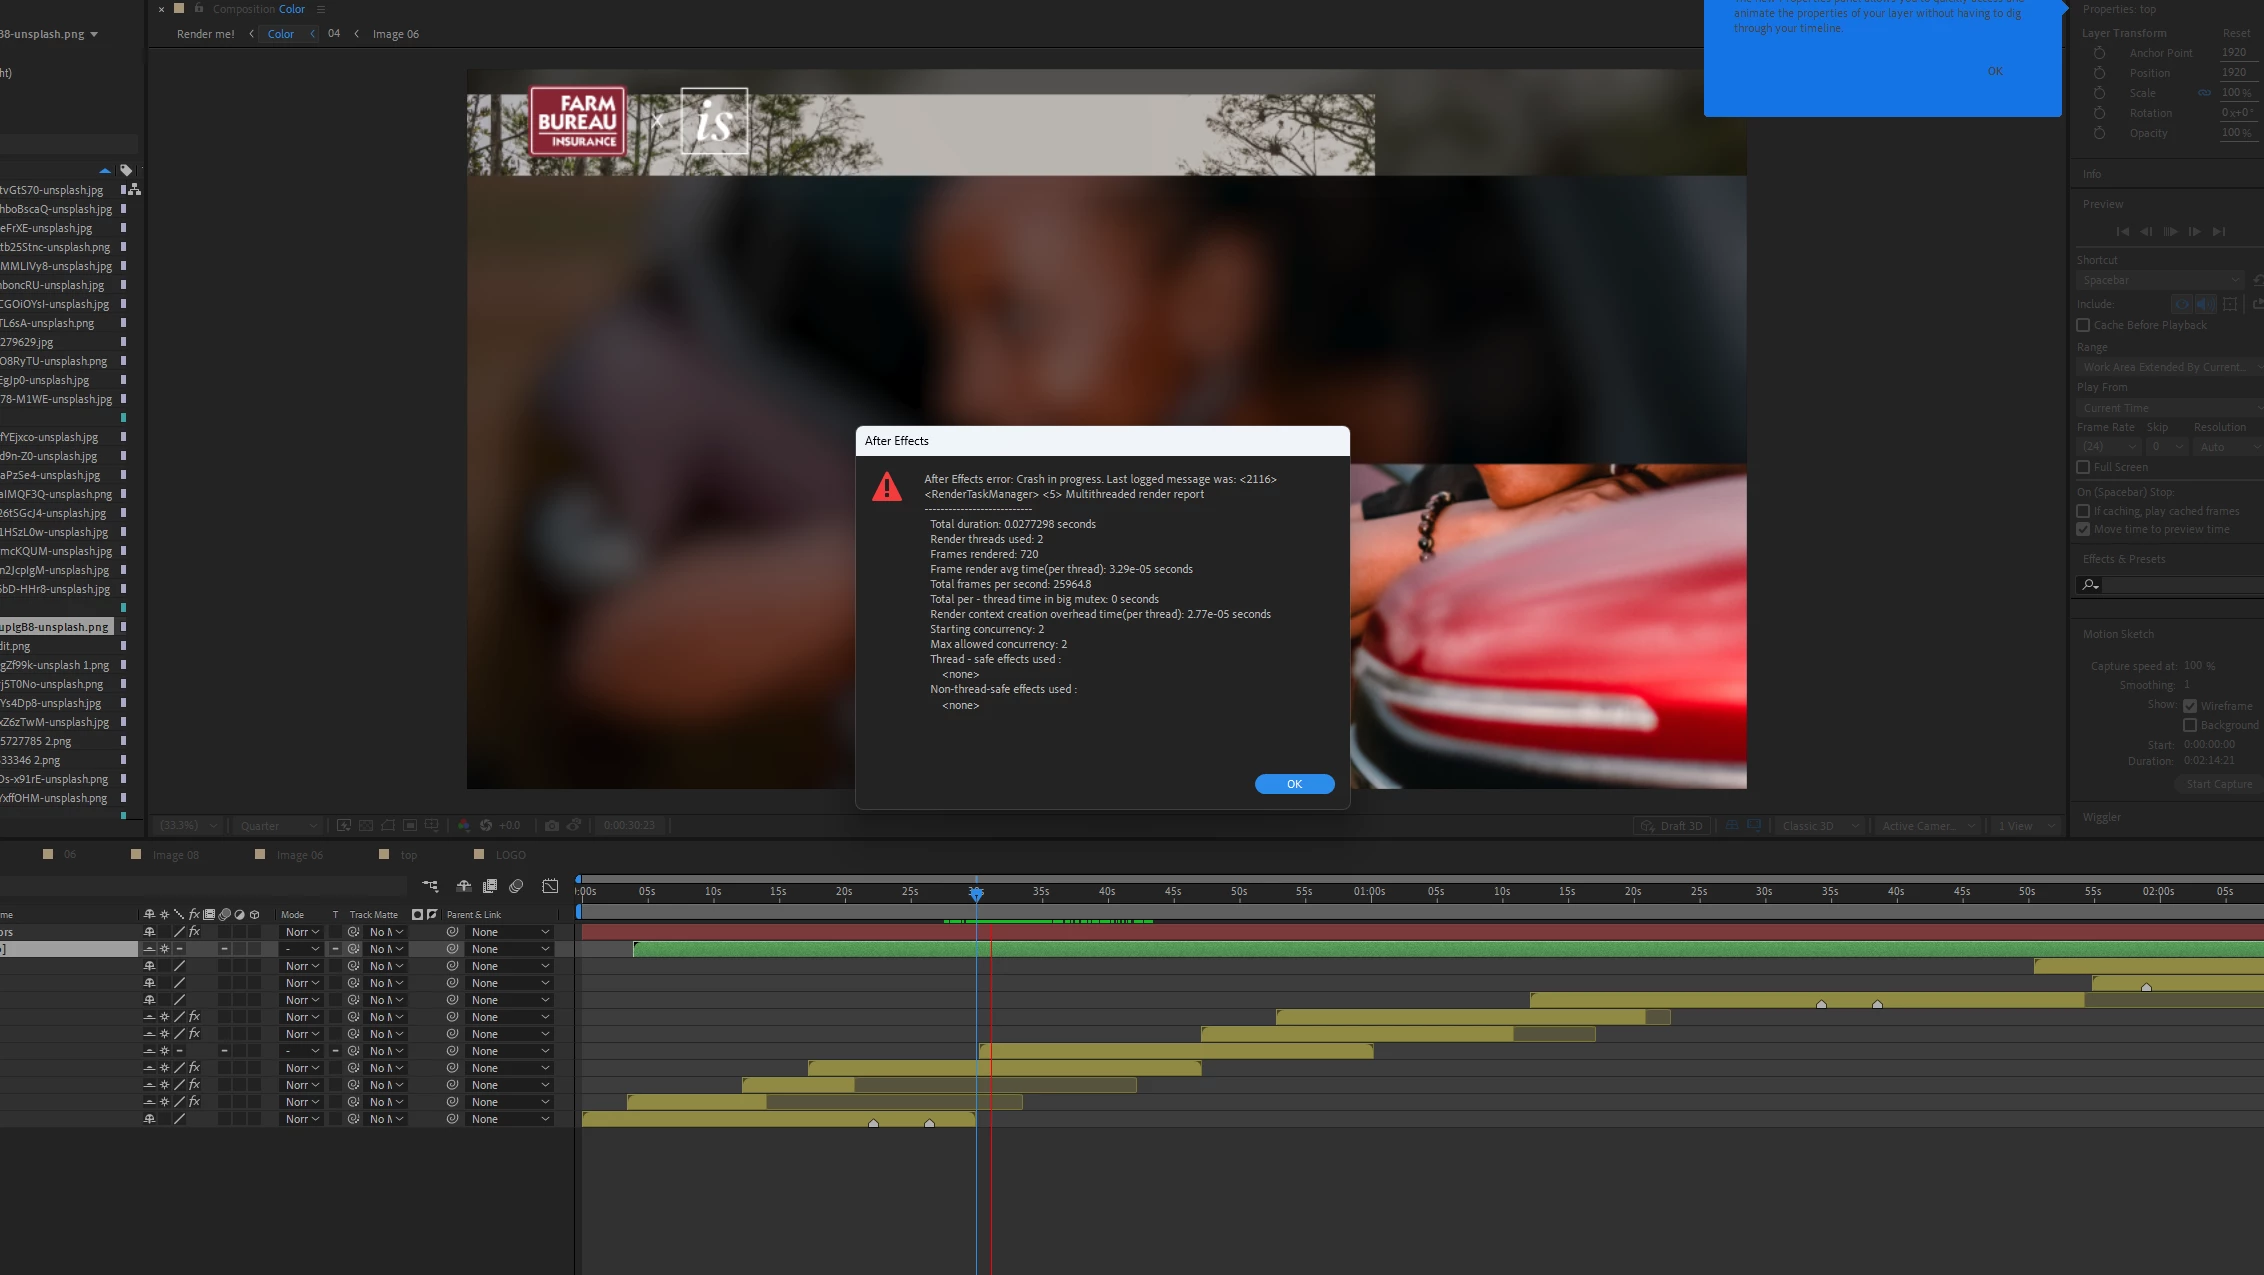Switch to the LOGO timeline tab
Image resolution: width=2264 pixels, height=1275 pixels.
click(510, 855)
